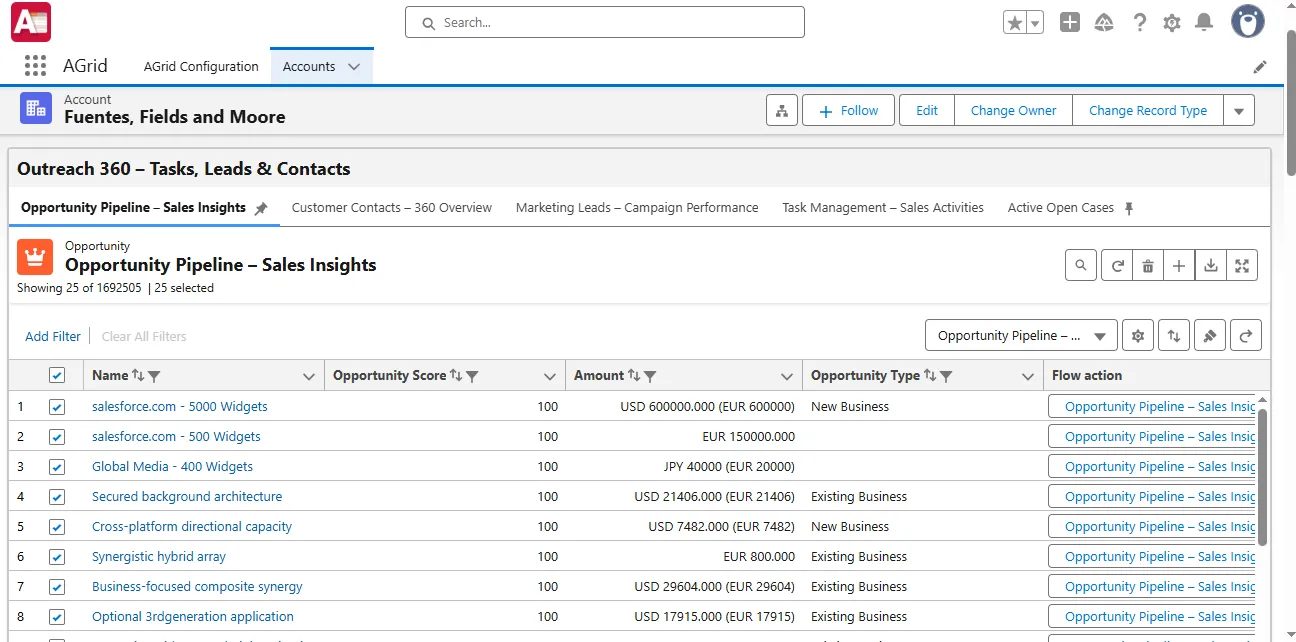
Task: Open Favorites list dropdown arrow
Action: [1035, 23]
